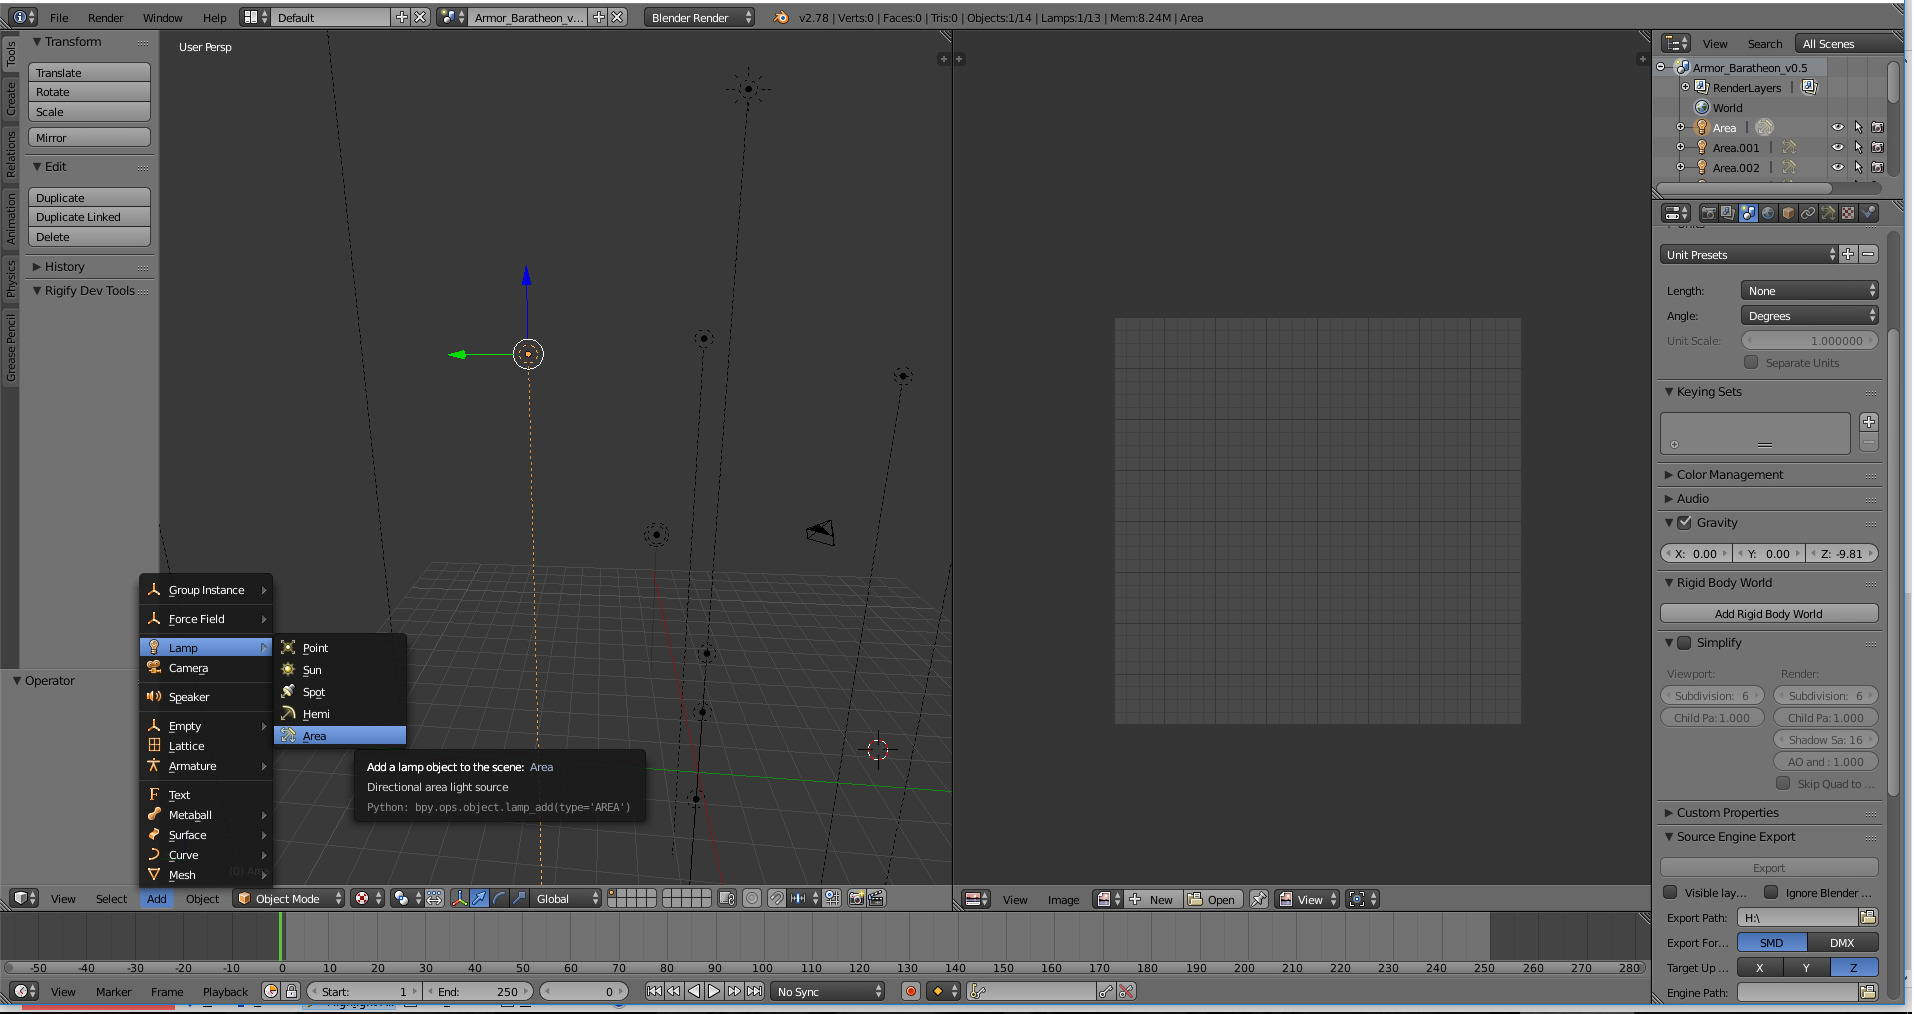Open the Global orientation dropdown
Image resolution: width=1914 pixels, height=1014 pixels.
(566, 898)
